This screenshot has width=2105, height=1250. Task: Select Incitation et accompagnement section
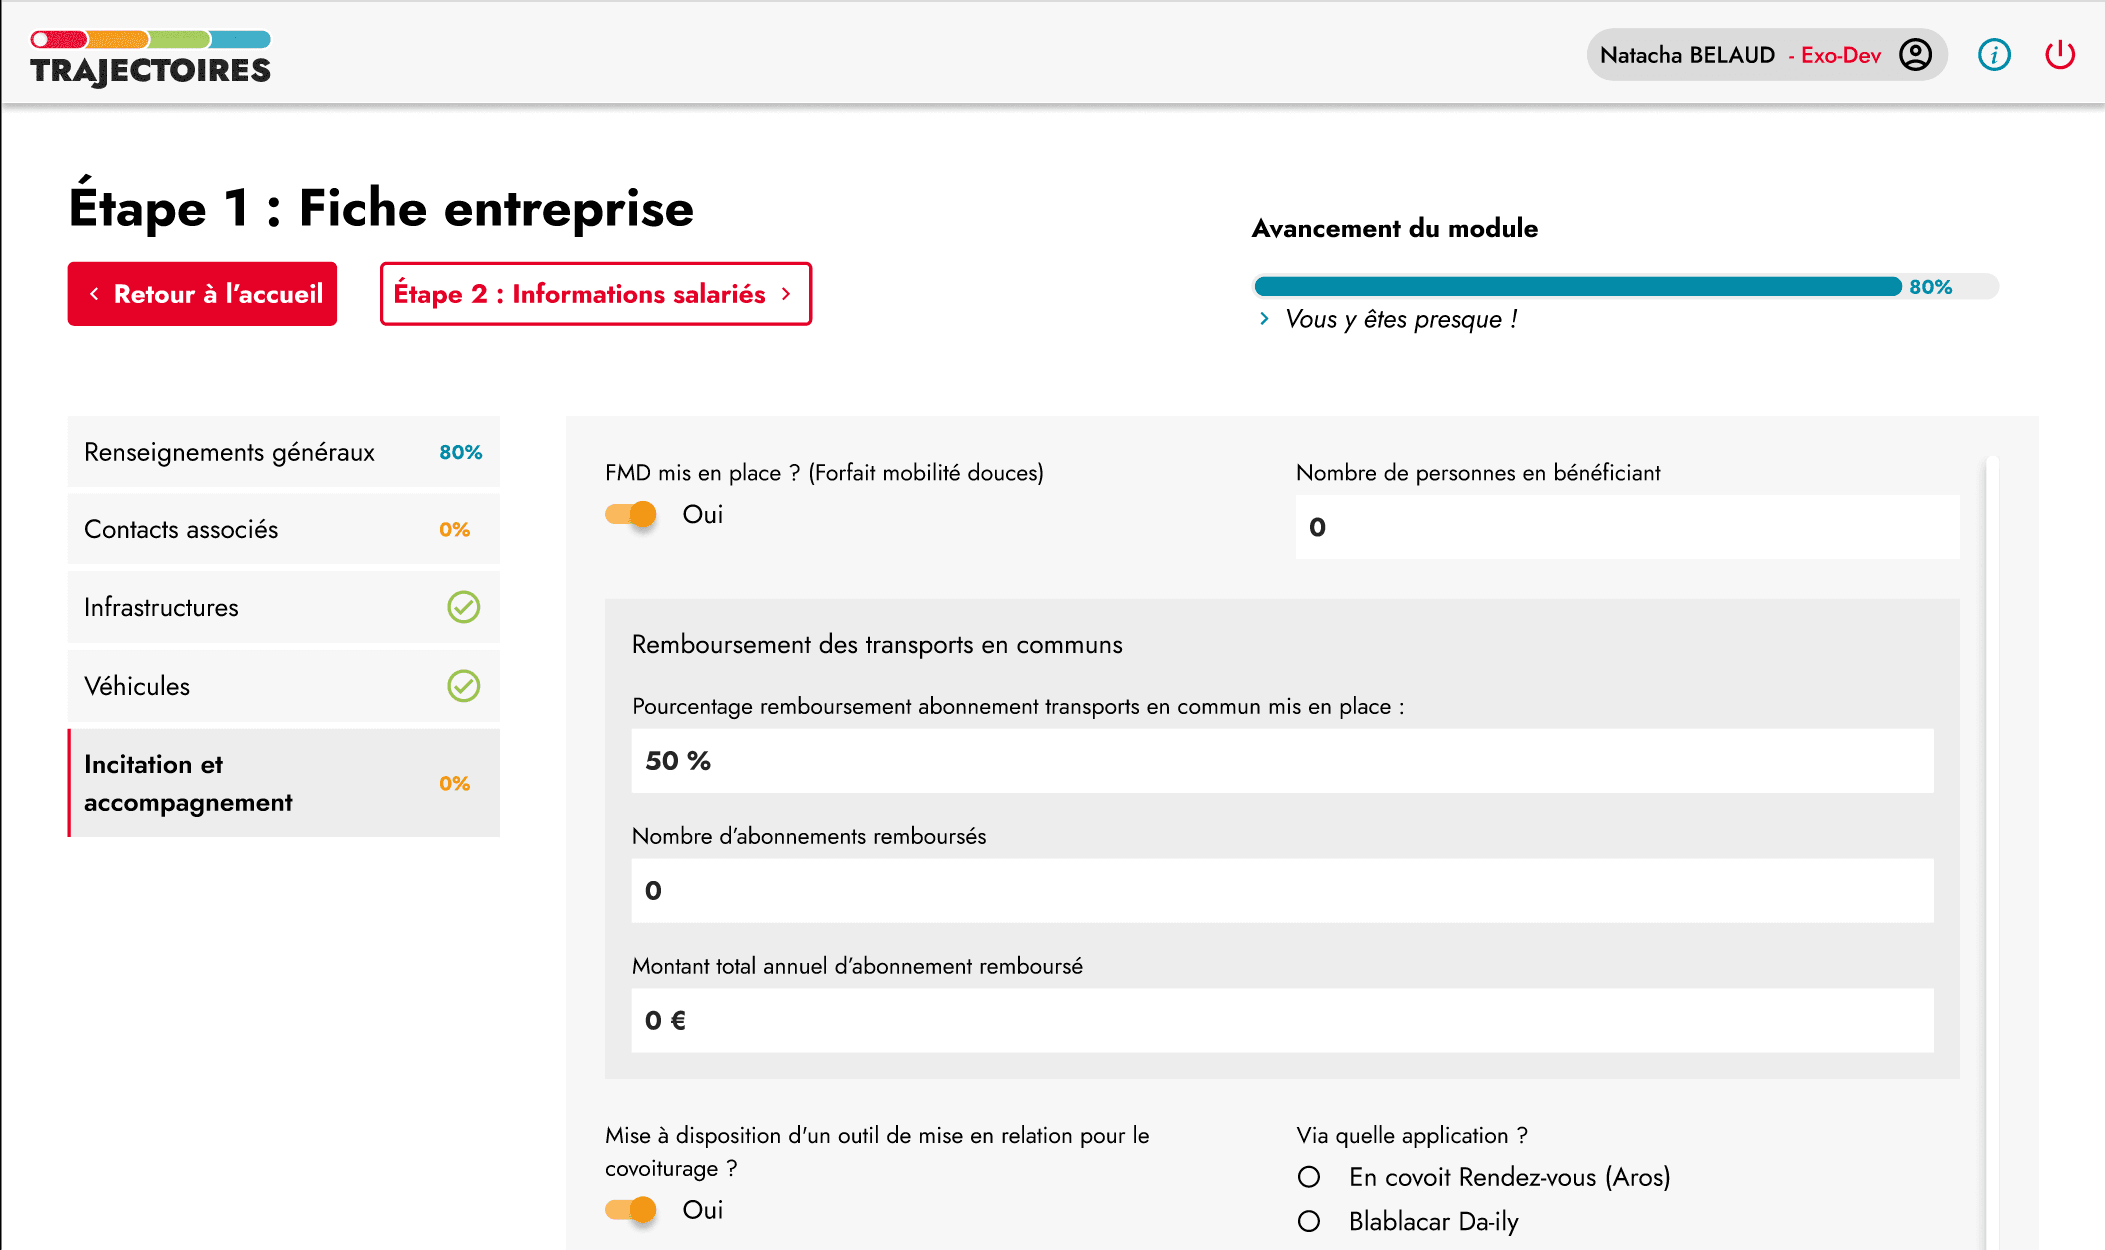pos(284,783)
